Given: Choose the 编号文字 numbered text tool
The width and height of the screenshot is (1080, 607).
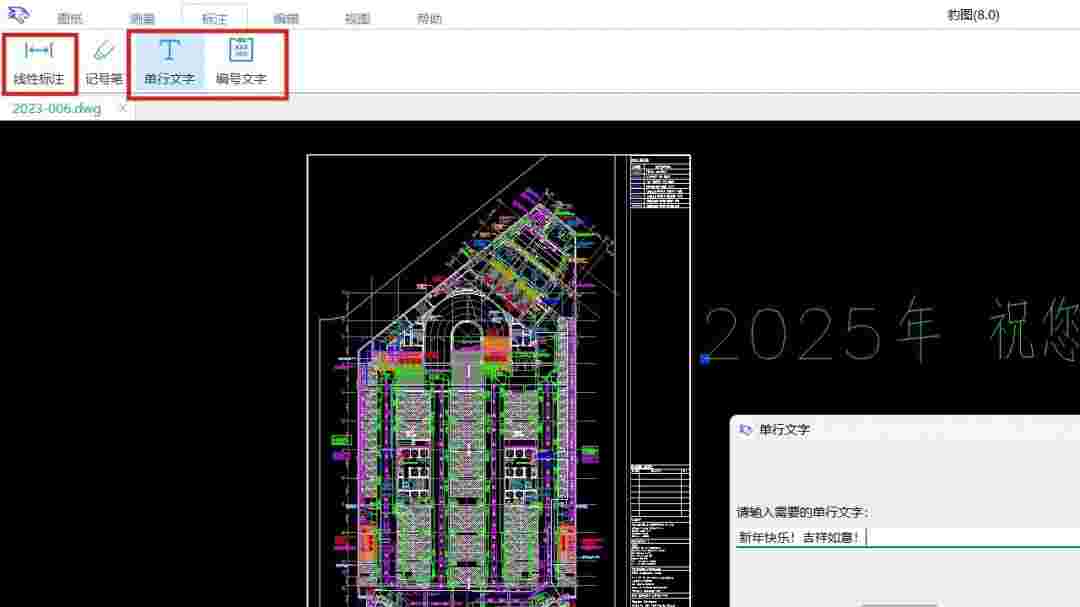Looking at the screenshot, I should tap(241, 63).
